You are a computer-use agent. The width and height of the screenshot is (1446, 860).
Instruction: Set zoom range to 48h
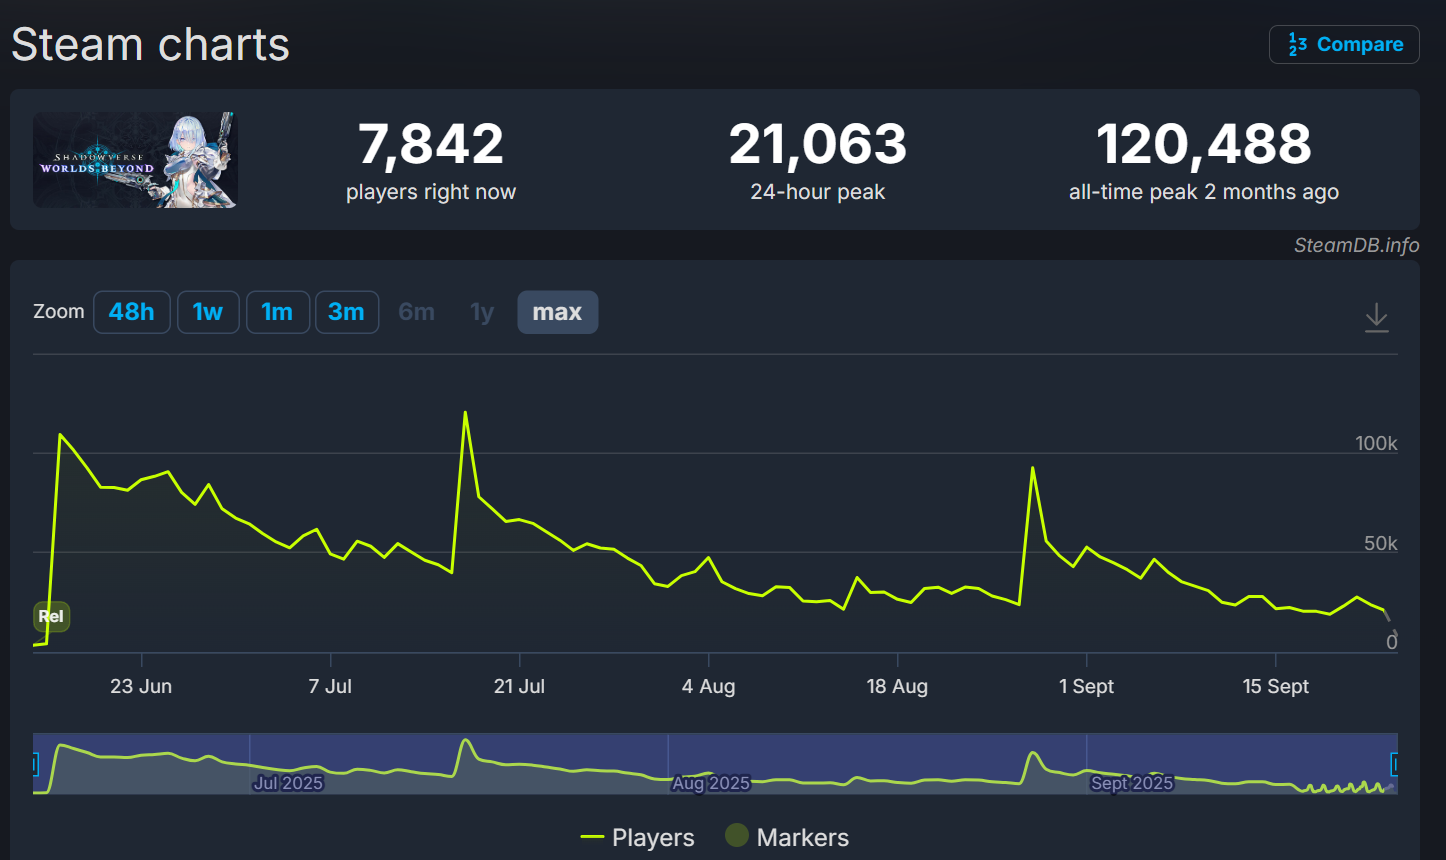click(x=132, y=312)
